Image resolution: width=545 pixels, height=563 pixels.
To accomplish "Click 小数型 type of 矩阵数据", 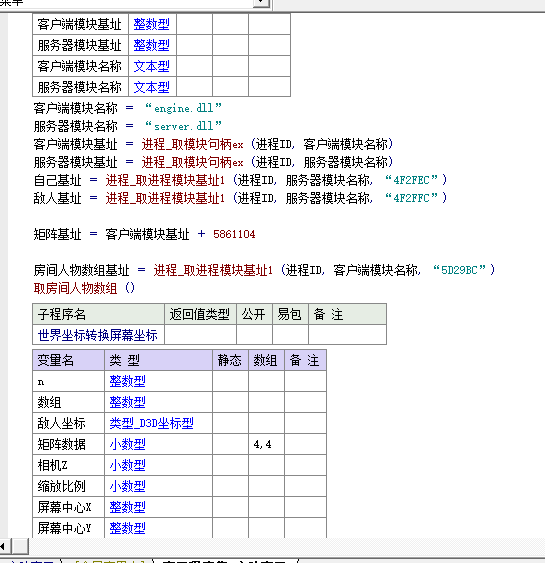I will pyautogui.click(x=127, y=444).
